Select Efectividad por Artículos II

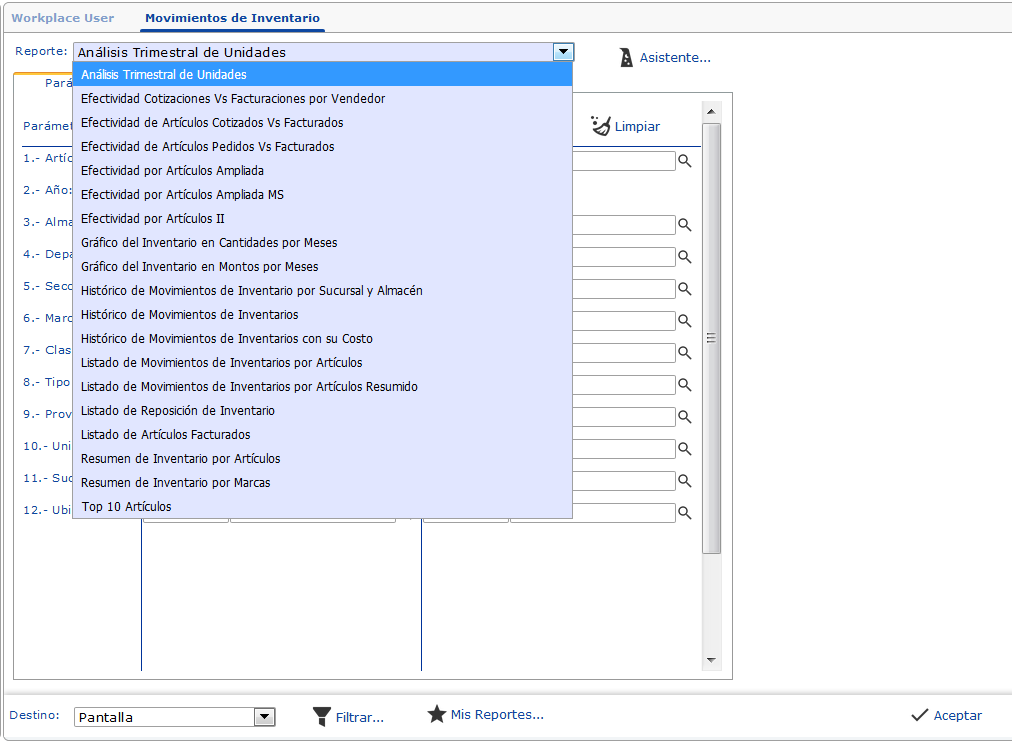click(x=323, y=218)
